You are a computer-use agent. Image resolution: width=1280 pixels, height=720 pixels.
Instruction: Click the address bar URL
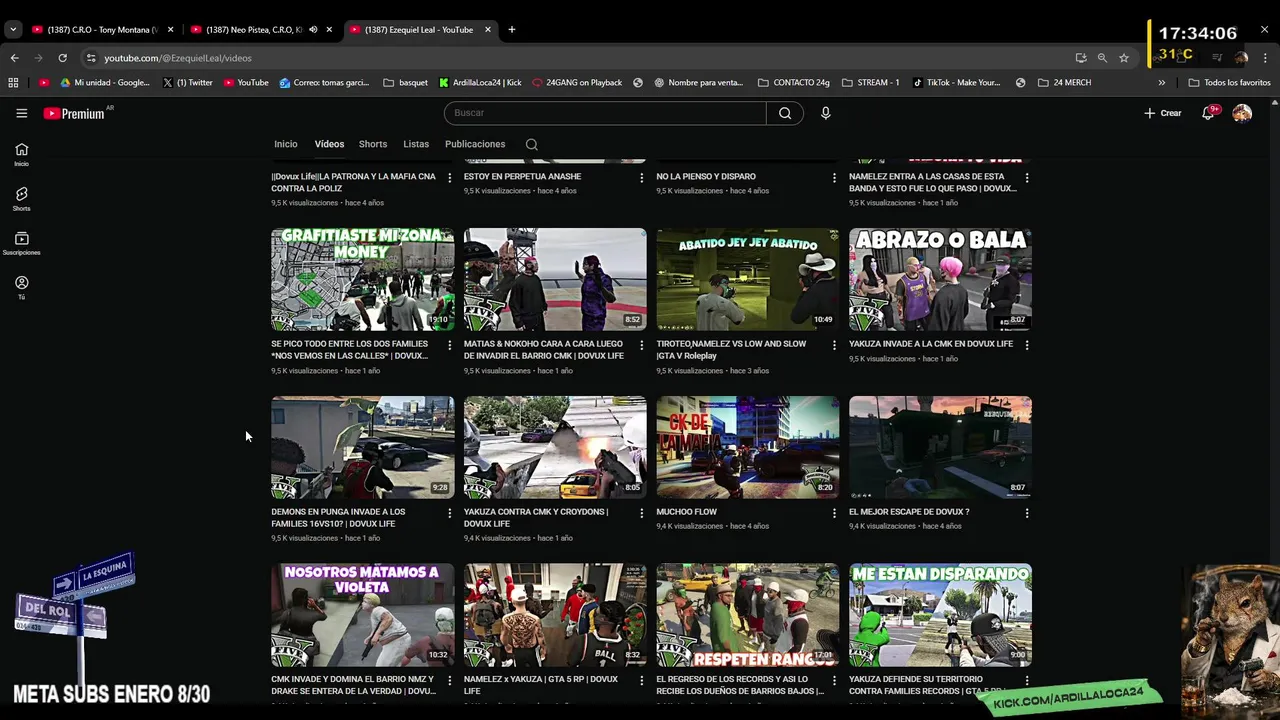click(x=178, y=58)
